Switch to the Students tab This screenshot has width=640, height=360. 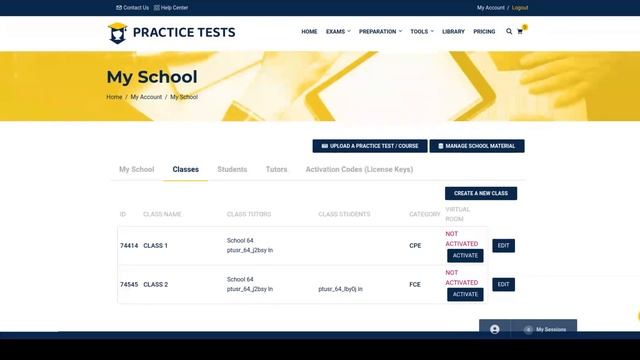coord(232,169)
